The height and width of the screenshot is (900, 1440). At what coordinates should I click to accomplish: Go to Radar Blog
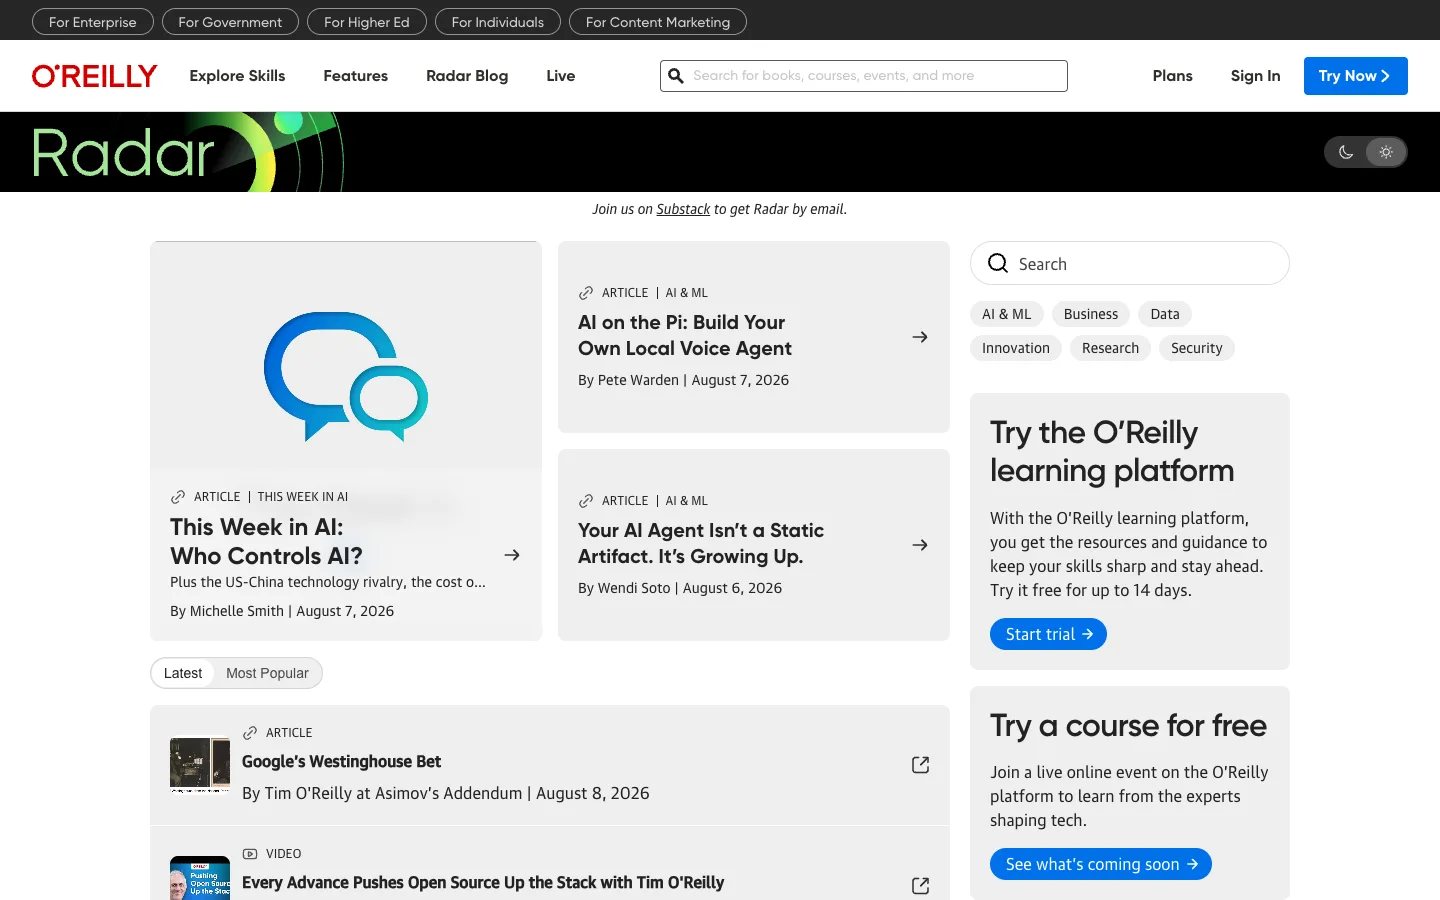click(467, 76)
